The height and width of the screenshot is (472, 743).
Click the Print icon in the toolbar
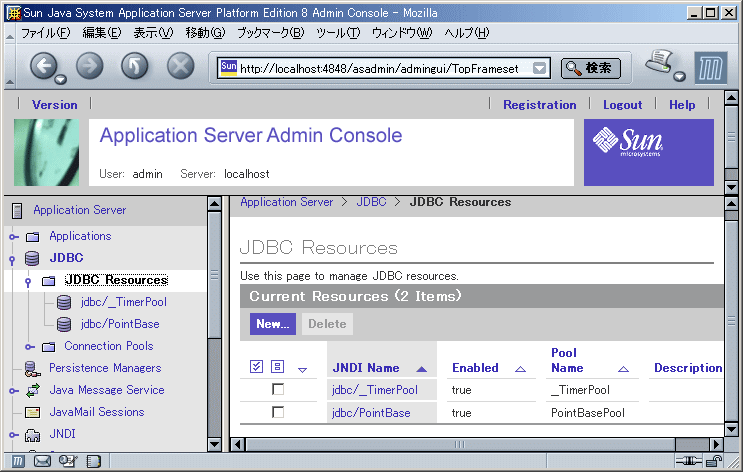[x=659, y=62]
